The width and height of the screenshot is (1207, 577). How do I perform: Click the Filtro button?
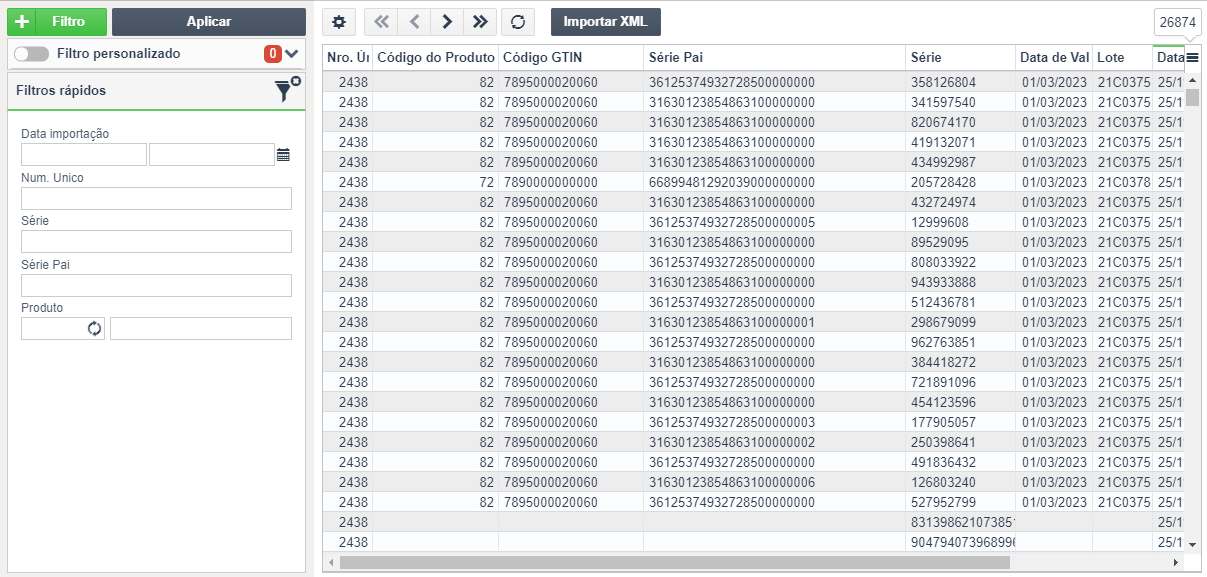(57, 21)
